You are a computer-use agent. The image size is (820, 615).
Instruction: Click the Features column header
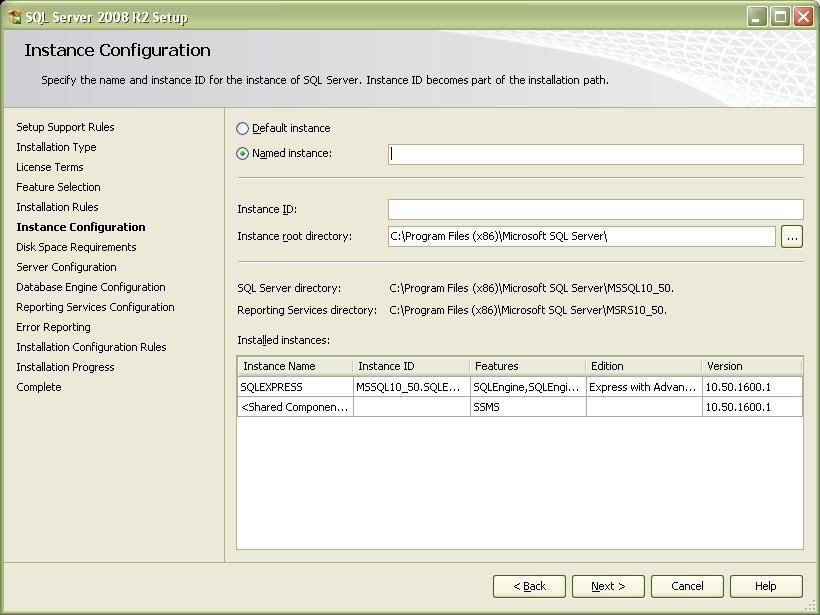527,366
